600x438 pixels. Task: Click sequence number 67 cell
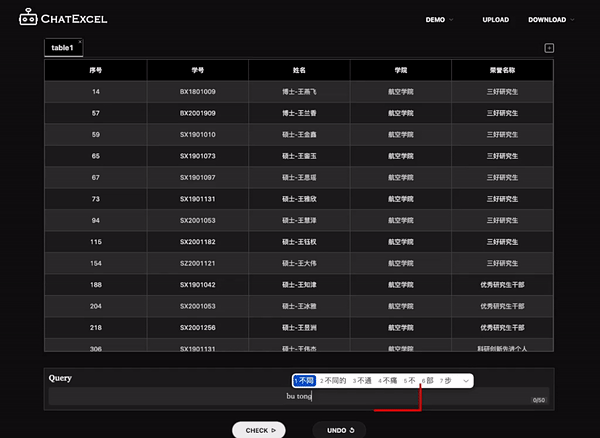pyautogui.click(x=96, y=177)
